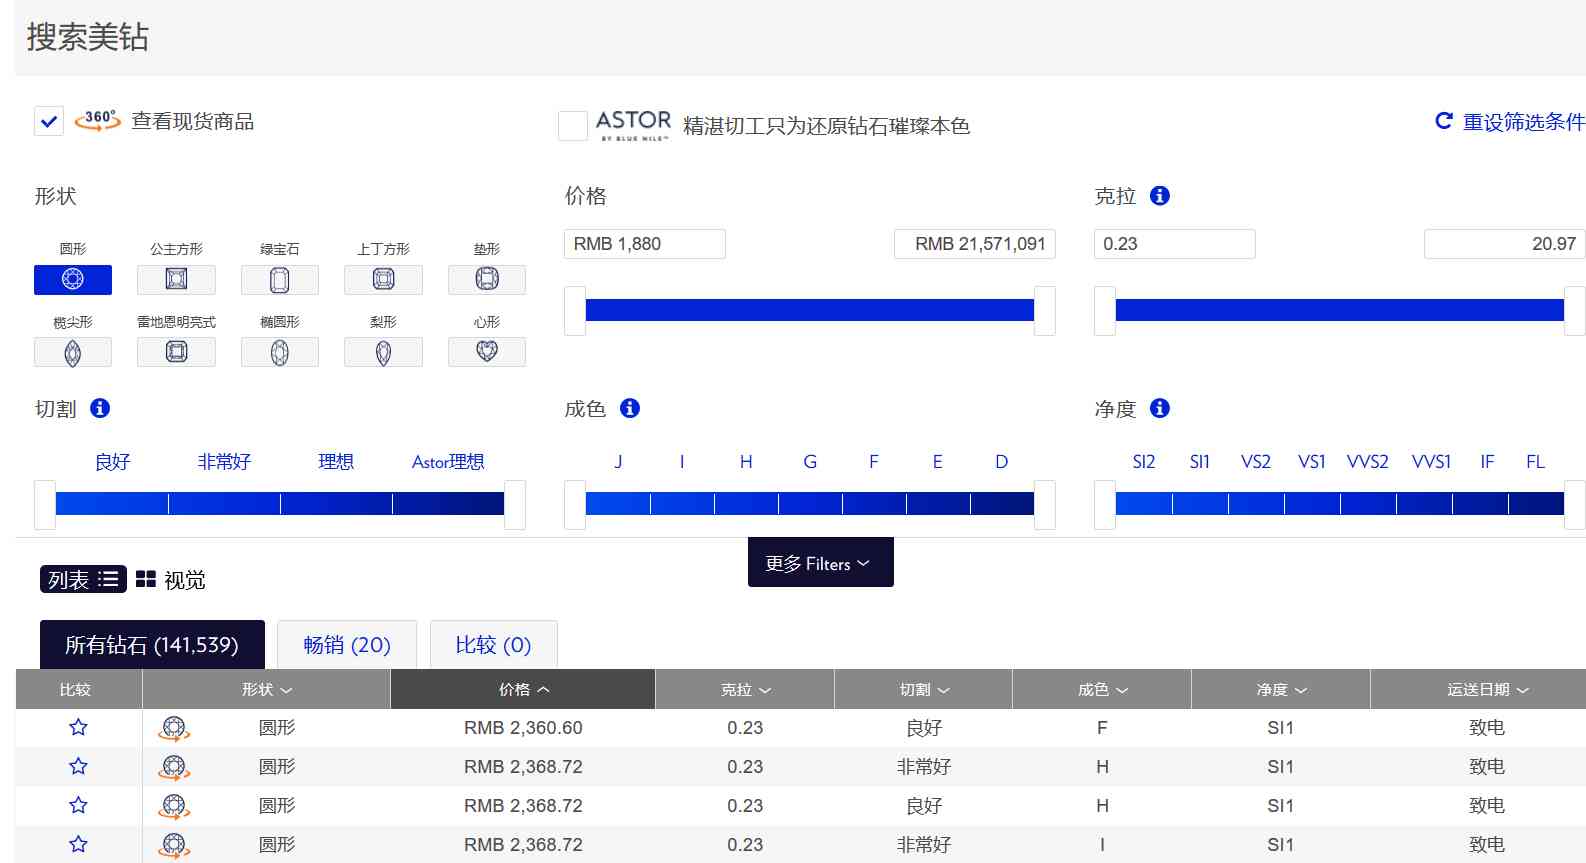The image size is (1586, 863).
Task: Expand the 更多 Filters dropdown
Action: point(820,564)
